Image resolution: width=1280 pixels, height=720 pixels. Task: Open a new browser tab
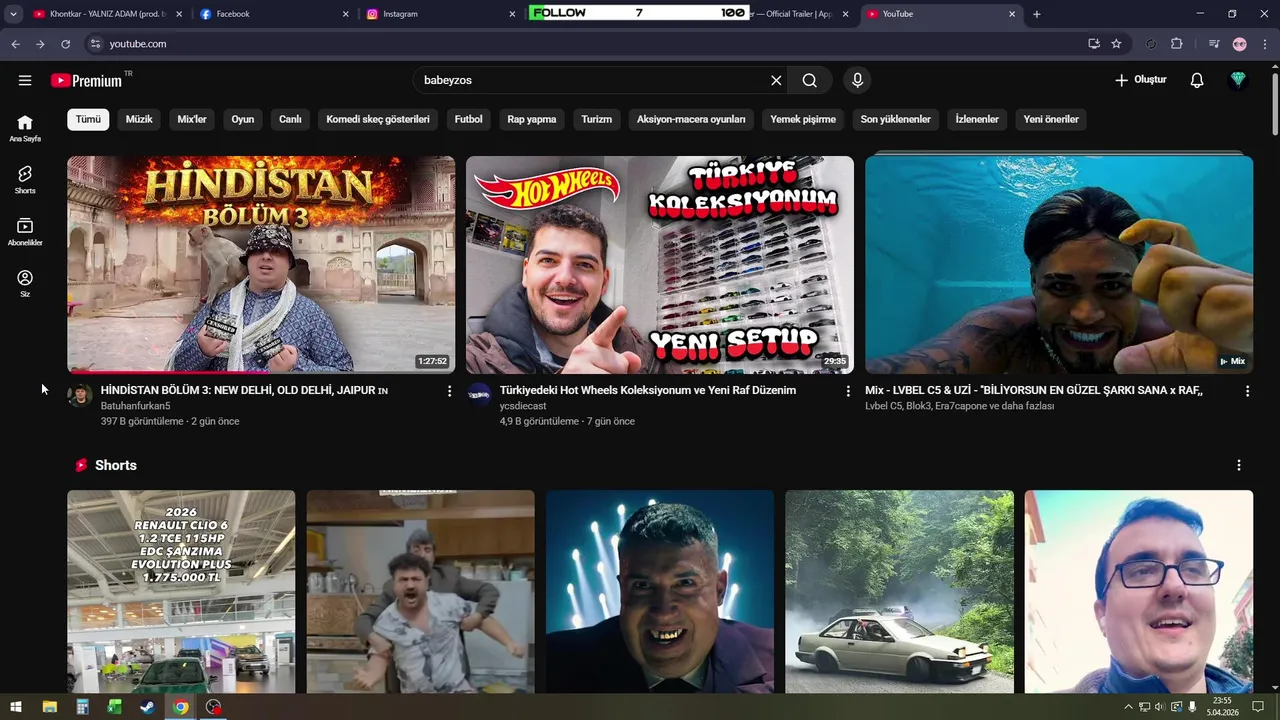1037,14
